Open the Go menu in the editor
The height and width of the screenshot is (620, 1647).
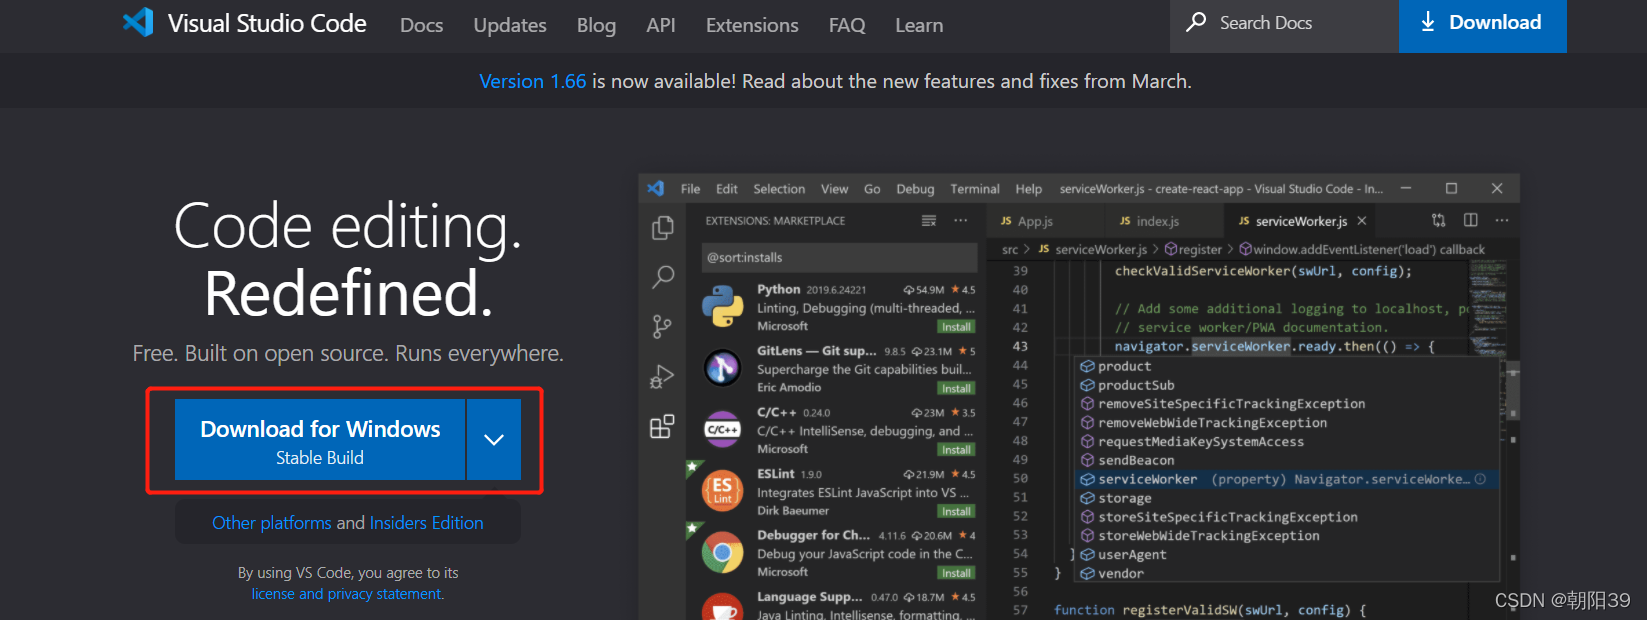pos(872,189)
